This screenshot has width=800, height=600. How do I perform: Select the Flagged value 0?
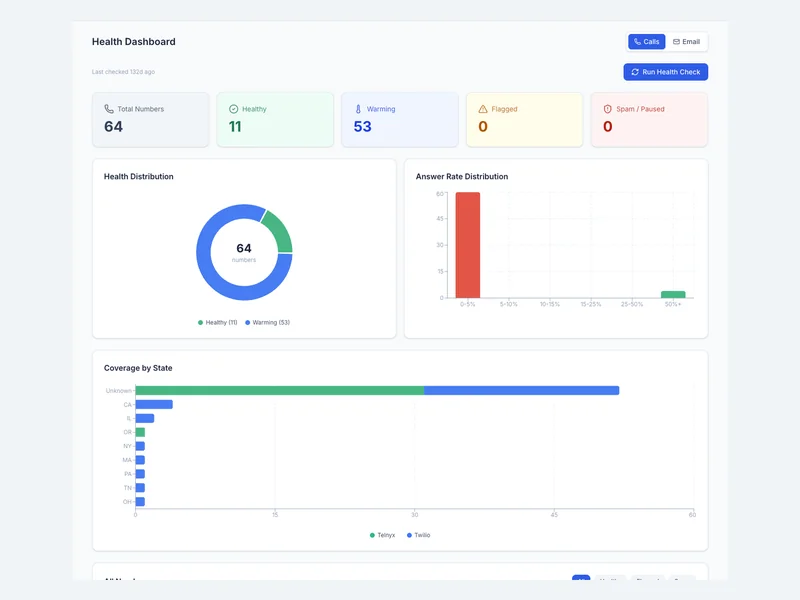[x=483, y=127]
